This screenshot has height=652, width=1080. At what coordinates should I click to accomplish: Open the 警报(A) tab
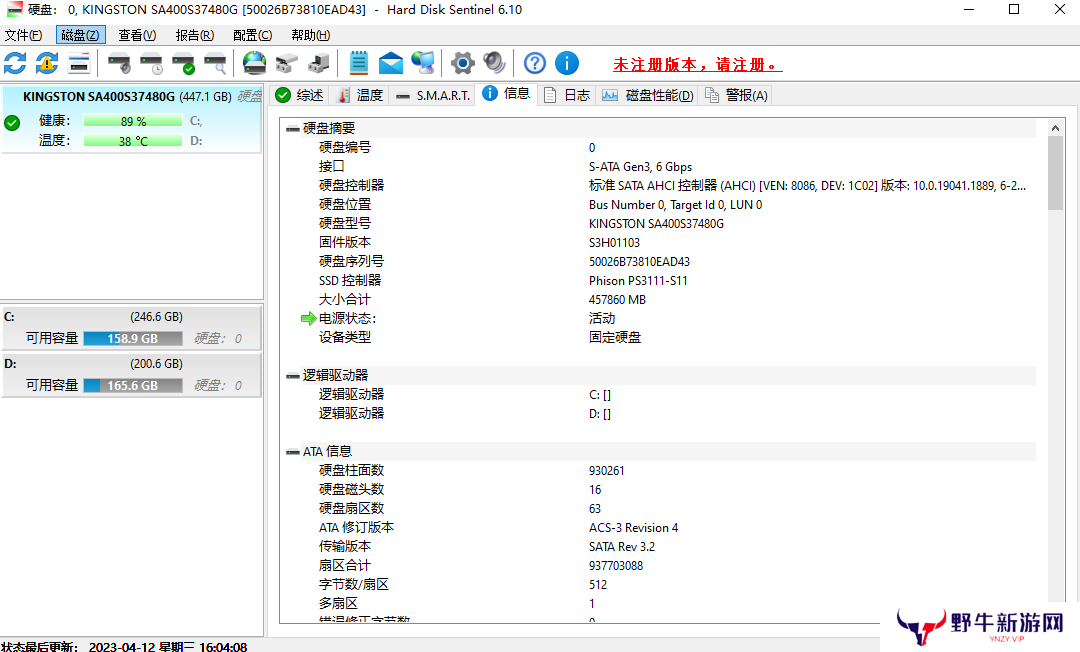click(736, 95)
